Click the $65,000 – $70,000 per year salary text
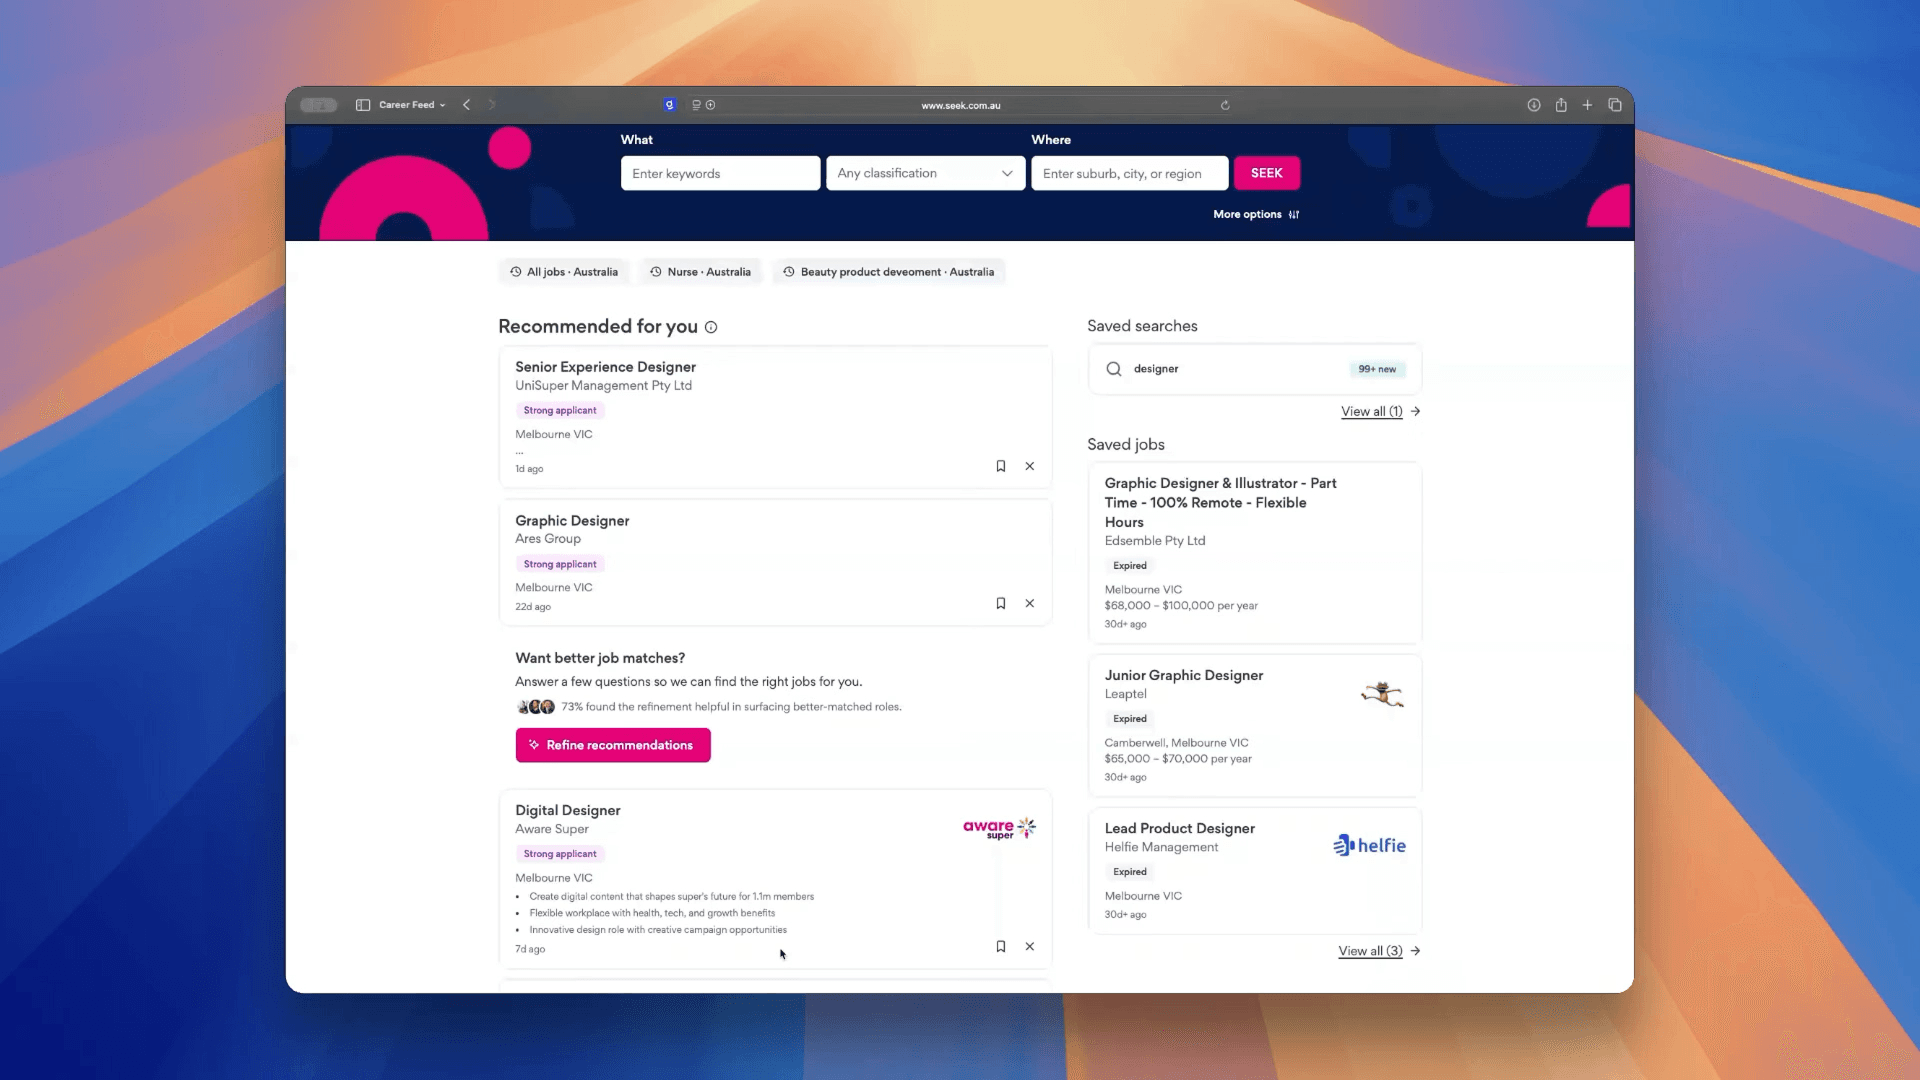Image resolution: width=1920 pixels, height=1080 pixels. (x=1178, y=758)
